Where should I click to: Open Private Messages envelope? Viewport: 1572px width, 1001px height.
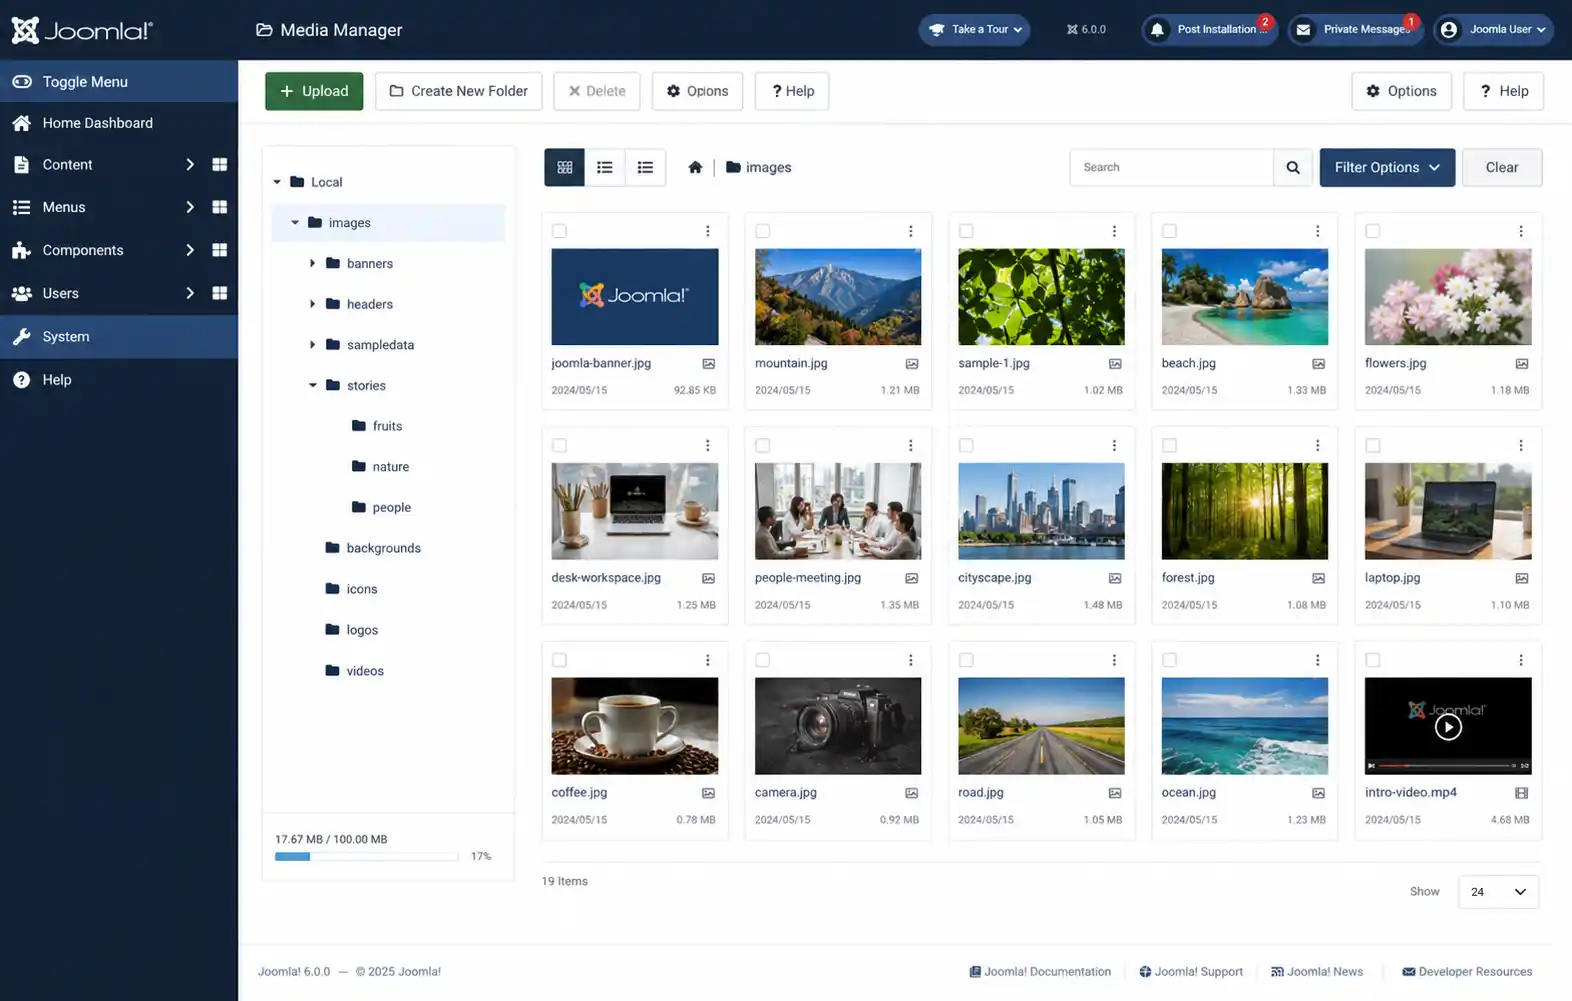pos(1355,30)
